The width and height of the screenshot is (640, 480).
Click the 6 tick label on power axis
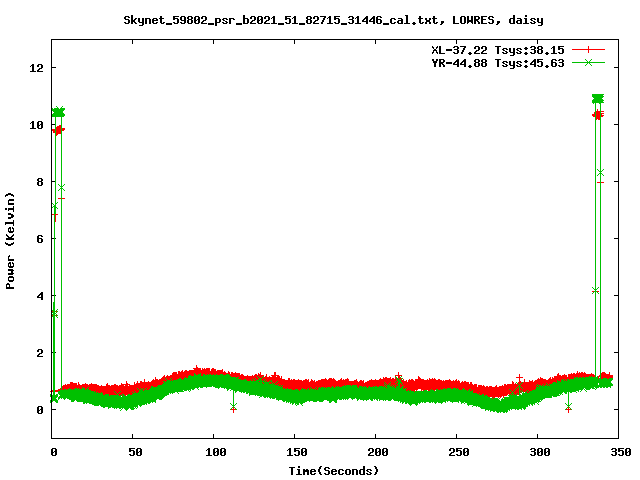(40, 239)
